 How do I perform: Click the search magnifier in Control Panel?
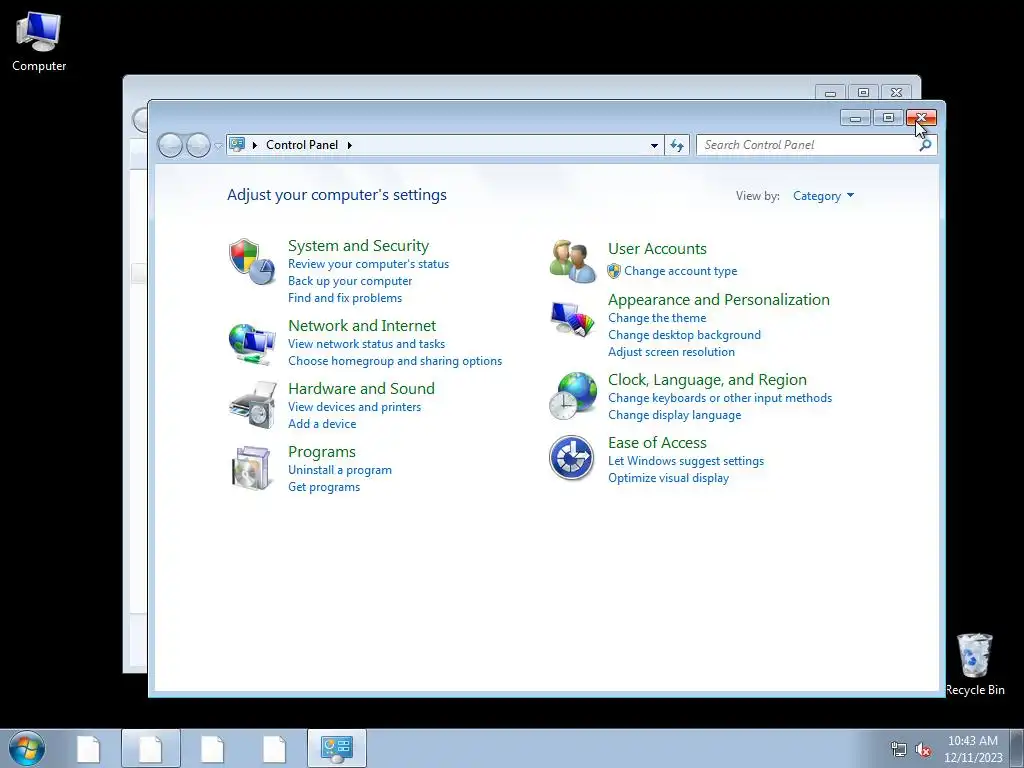pyautogui.click(x=925, y=145)
